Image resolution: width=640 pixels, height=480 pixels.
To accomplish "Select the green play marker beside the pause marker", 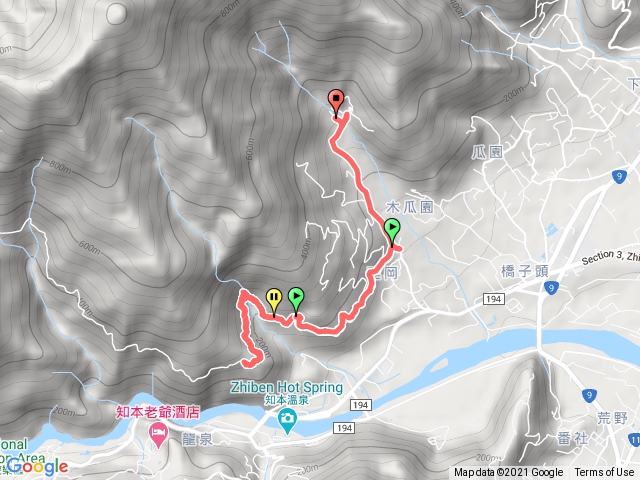I will pos(296,300).
